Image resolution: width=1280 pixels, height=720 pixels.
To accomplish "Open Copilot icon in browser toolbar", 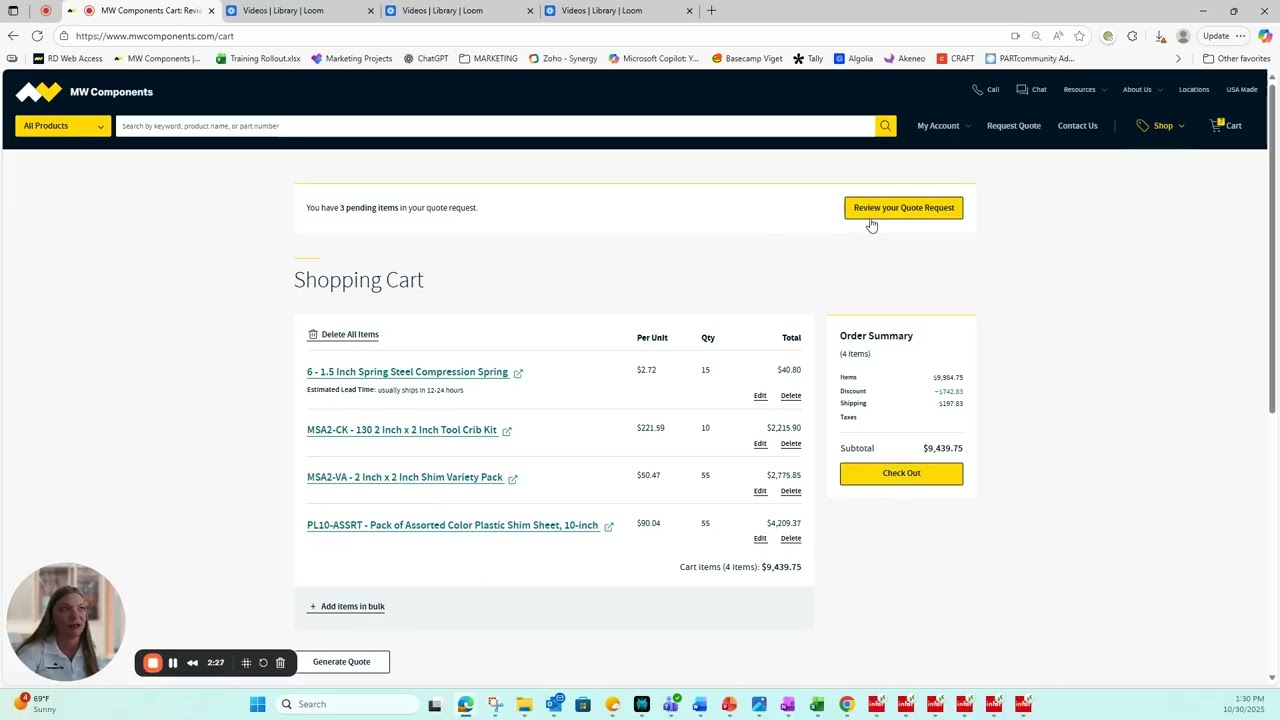I will click(1265, 36).
